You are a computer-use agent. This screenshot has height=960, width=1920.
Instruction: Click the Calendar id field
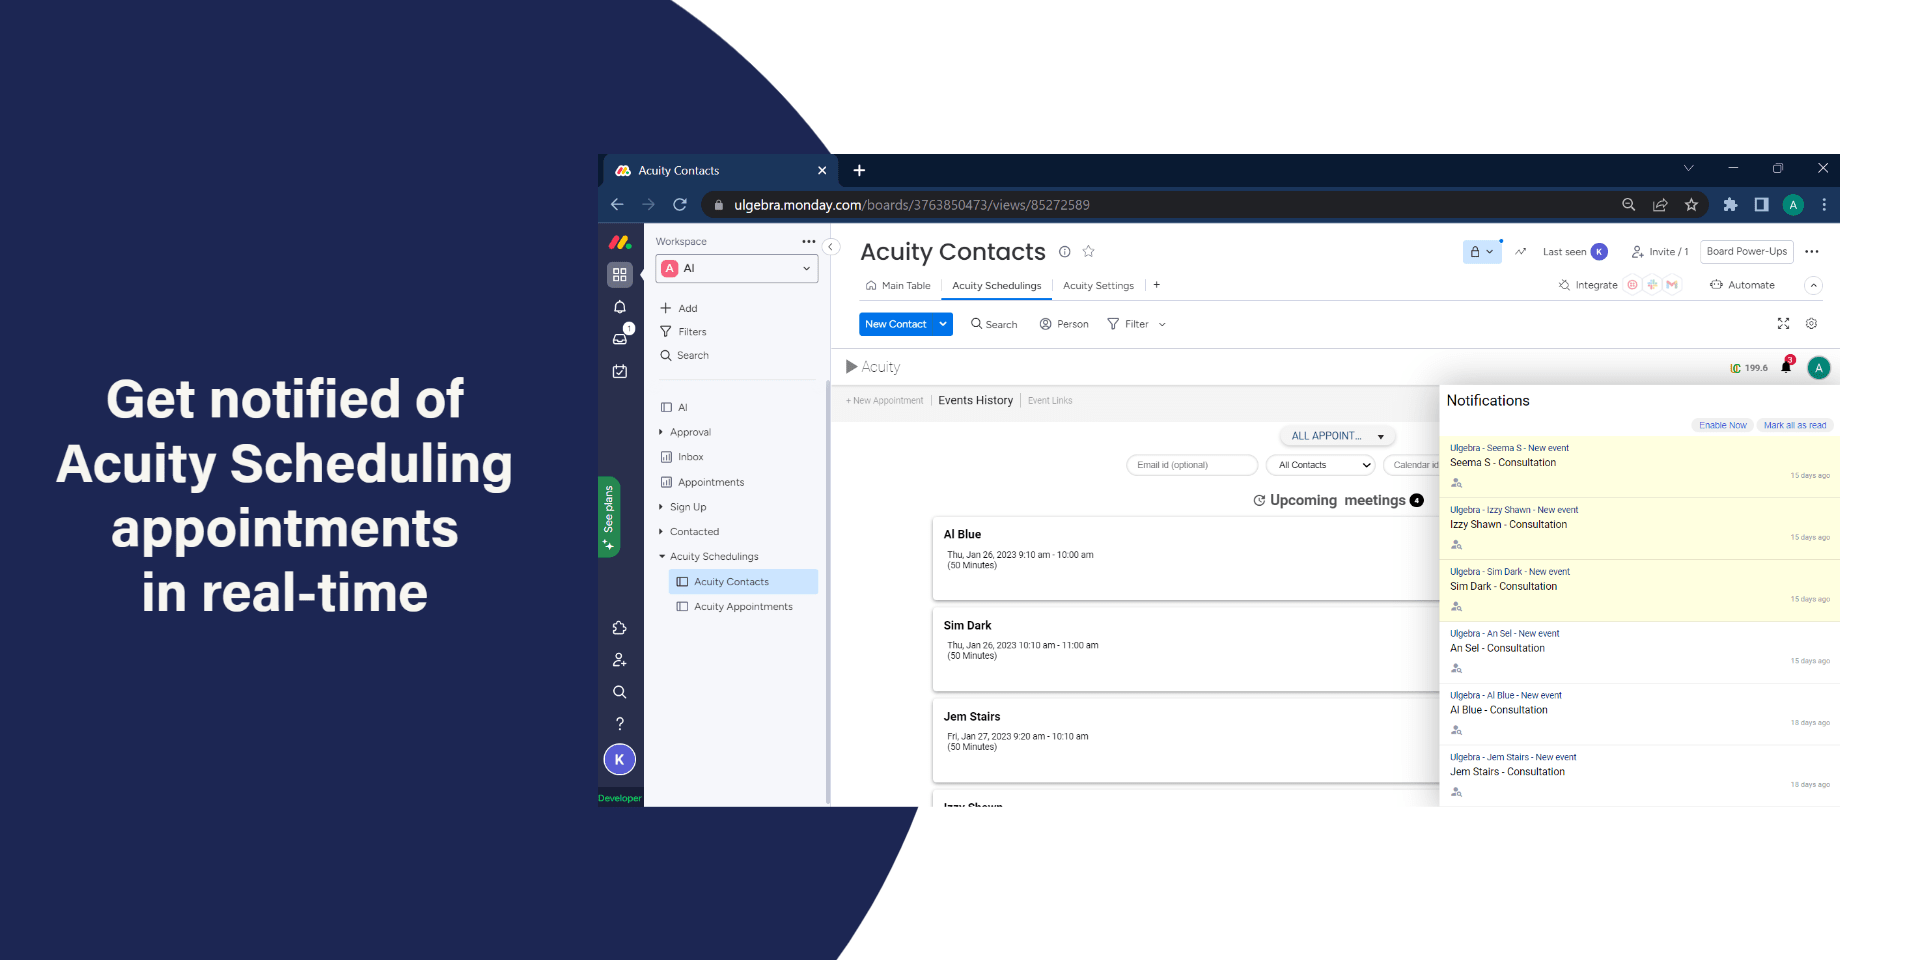point(1412,465)
